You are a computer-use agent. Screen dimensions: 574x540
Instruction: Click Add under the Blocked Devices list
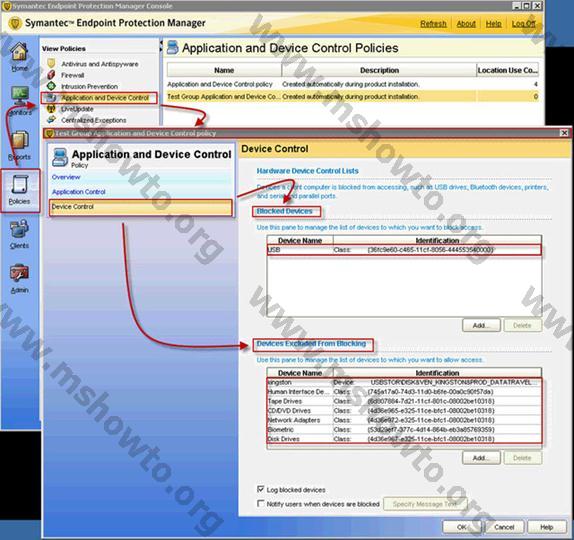click(481, 325)
